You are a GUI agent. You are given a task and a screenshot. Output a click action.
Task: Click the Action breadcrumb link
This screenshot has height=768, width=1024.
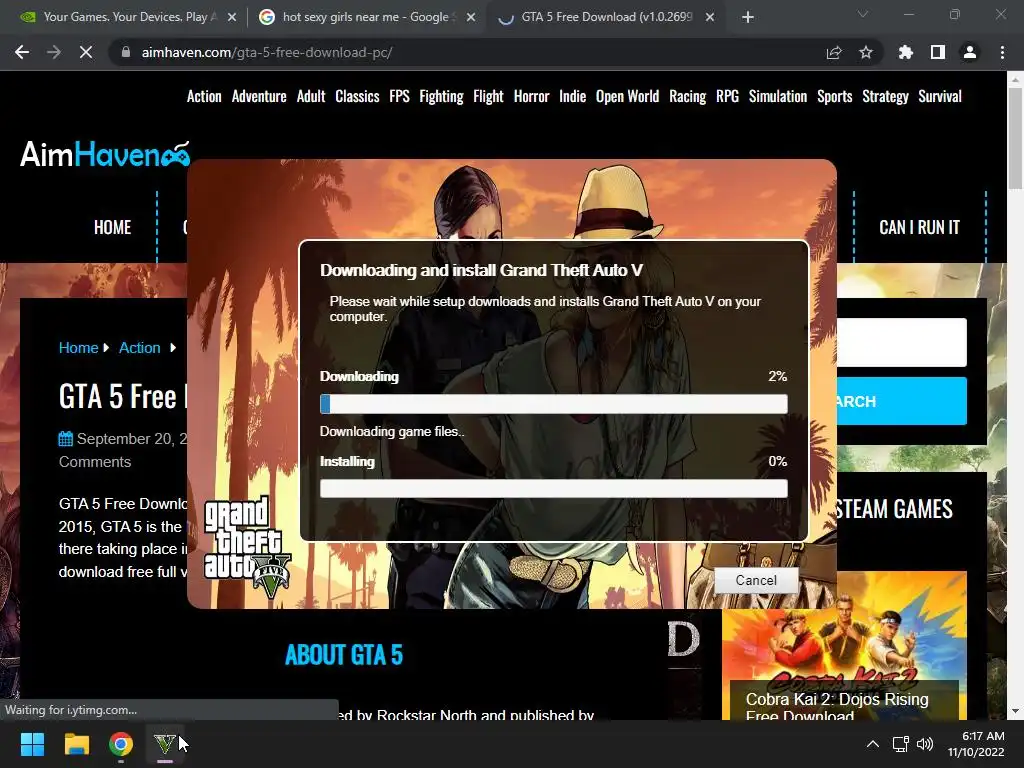pyautogui.click(x=140, y=347)
